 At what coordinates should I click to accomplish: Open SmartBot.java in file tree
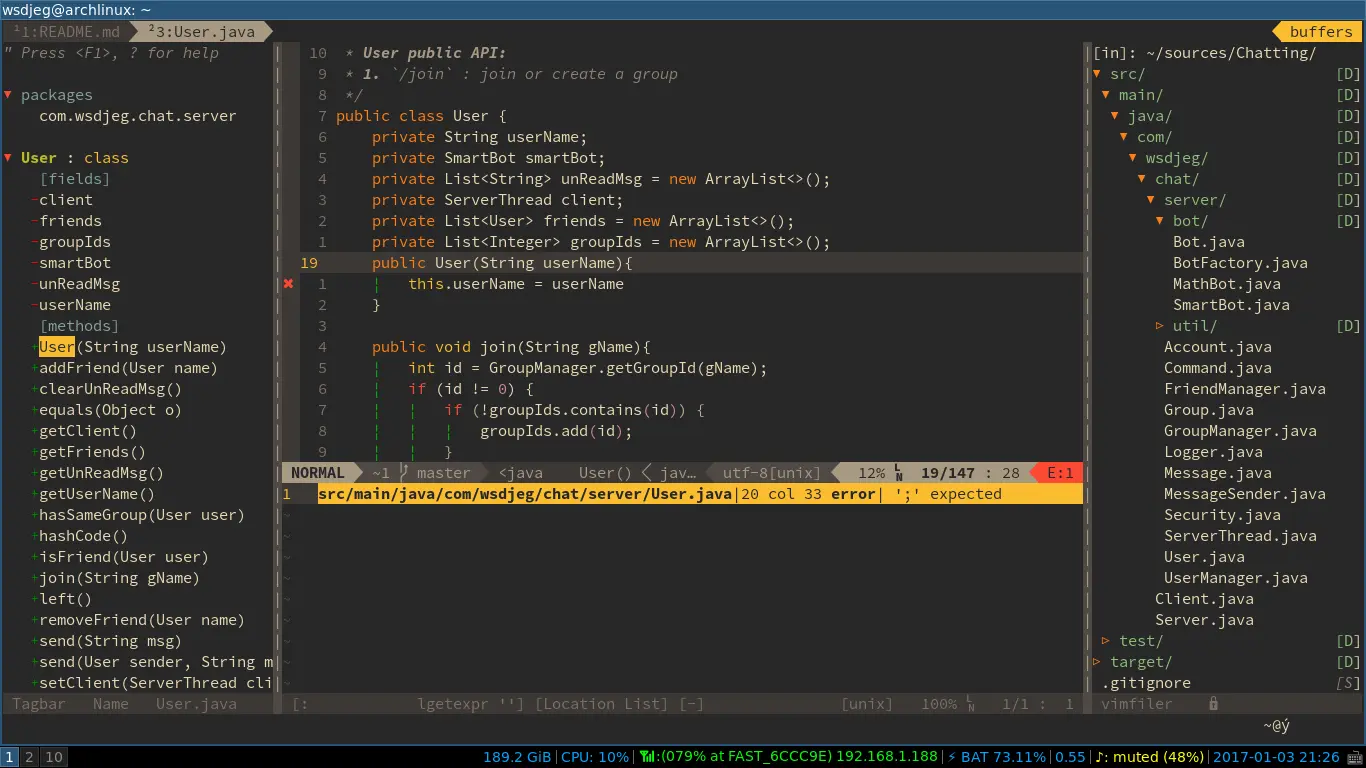[1231, 305]
